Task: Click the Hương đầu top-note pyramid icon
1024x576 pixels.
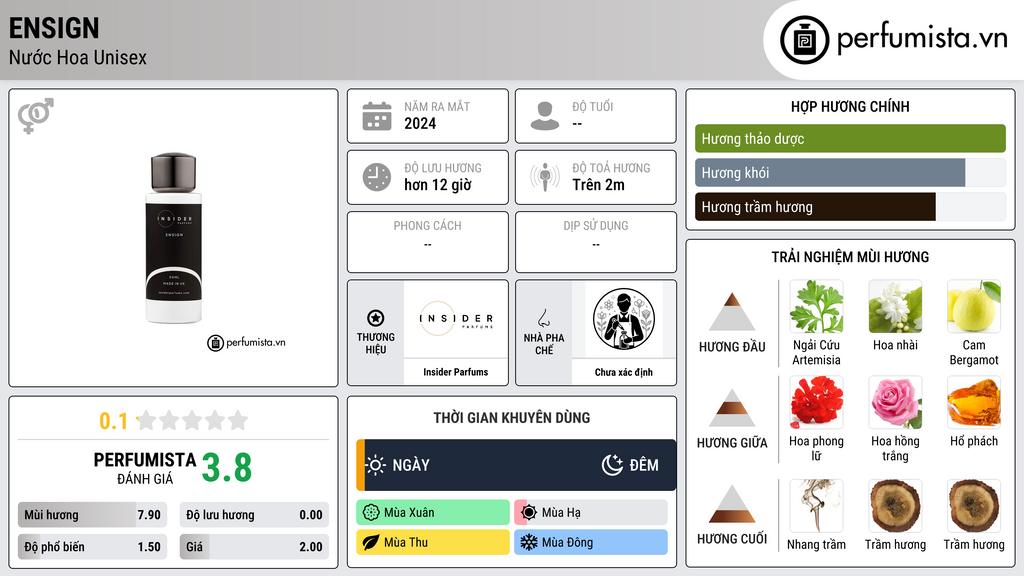Action: (x=732, y=312)
